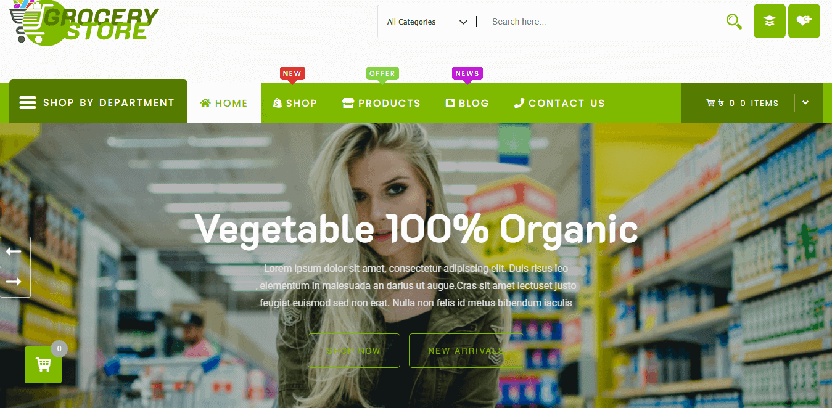The image size is (832, 408).
Task: Go to next slide arrow
Action: tap(14, 281)
